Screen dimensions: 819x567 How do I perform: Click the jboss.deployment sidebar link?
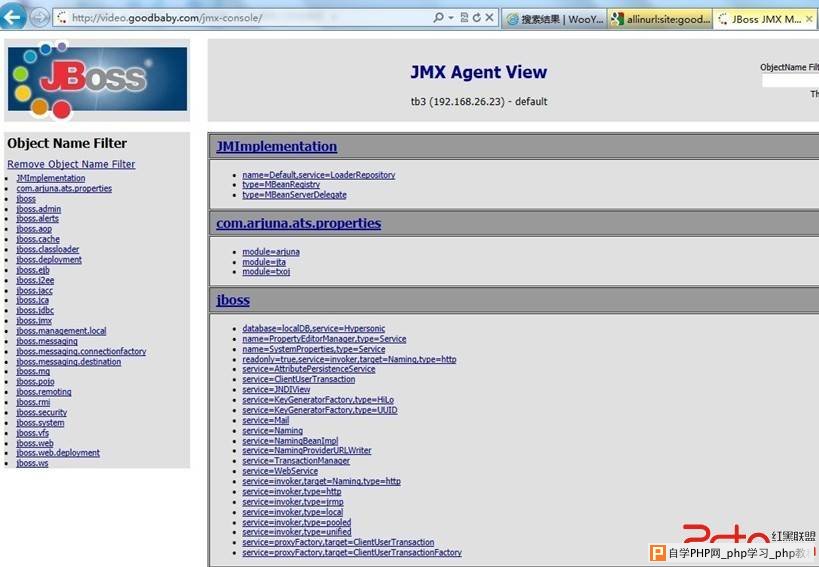pos(49,259)
